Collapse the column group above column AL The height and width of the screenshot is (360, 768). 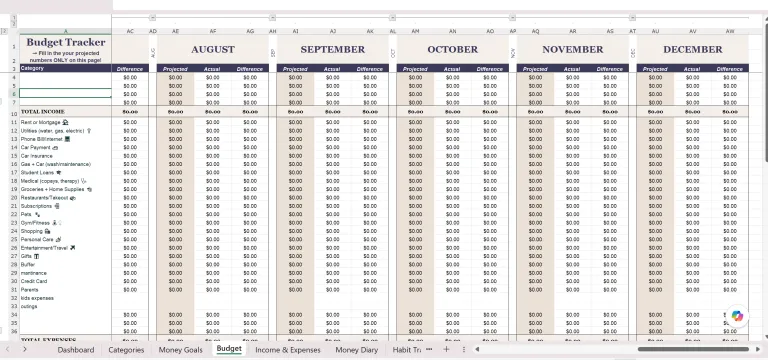tap(392, 18)
